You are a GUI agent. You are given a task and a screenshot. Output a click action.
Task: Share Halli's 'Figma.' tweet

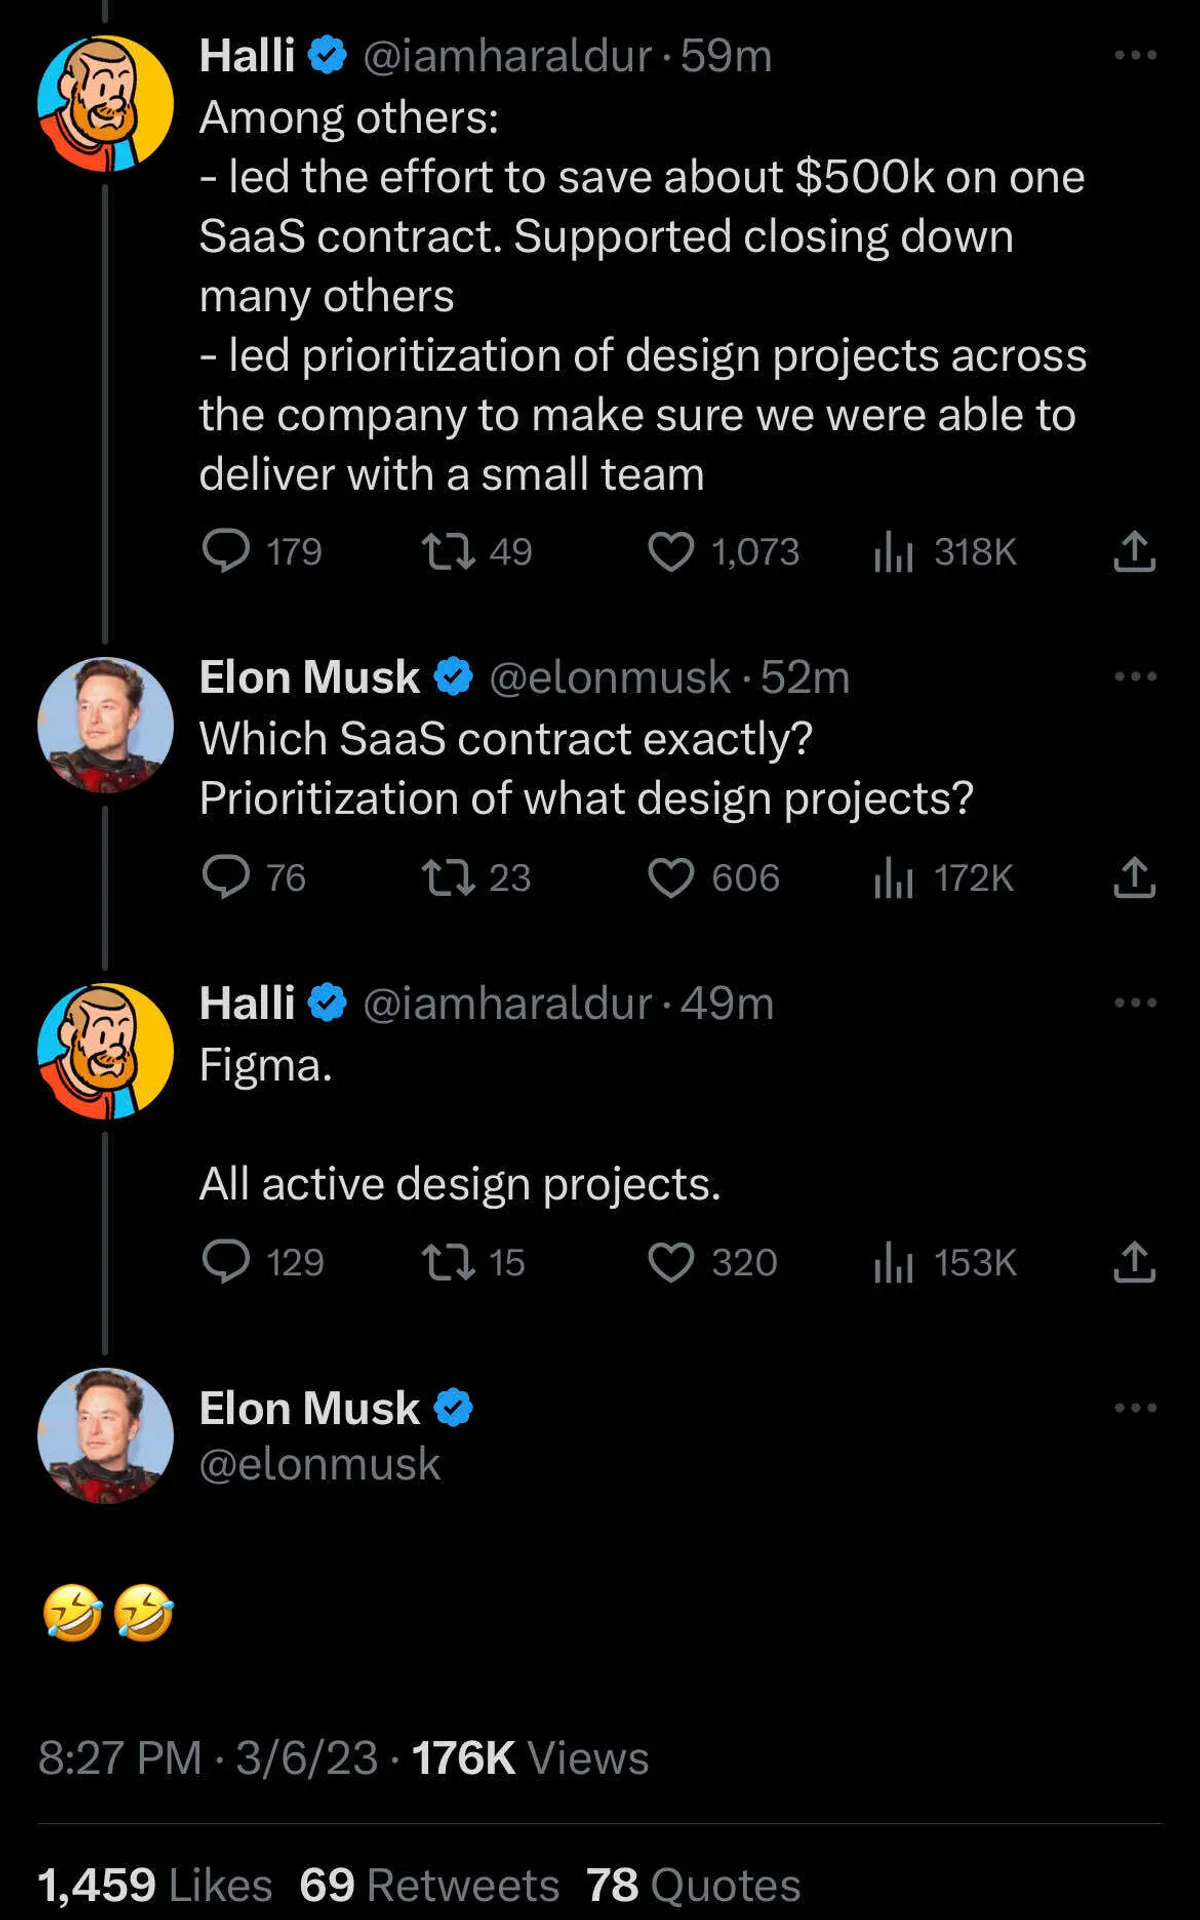(1134, 1262)
